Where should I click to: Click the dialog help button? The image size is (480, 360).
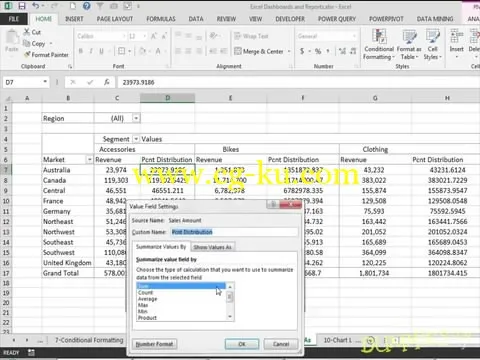[273, 204]
